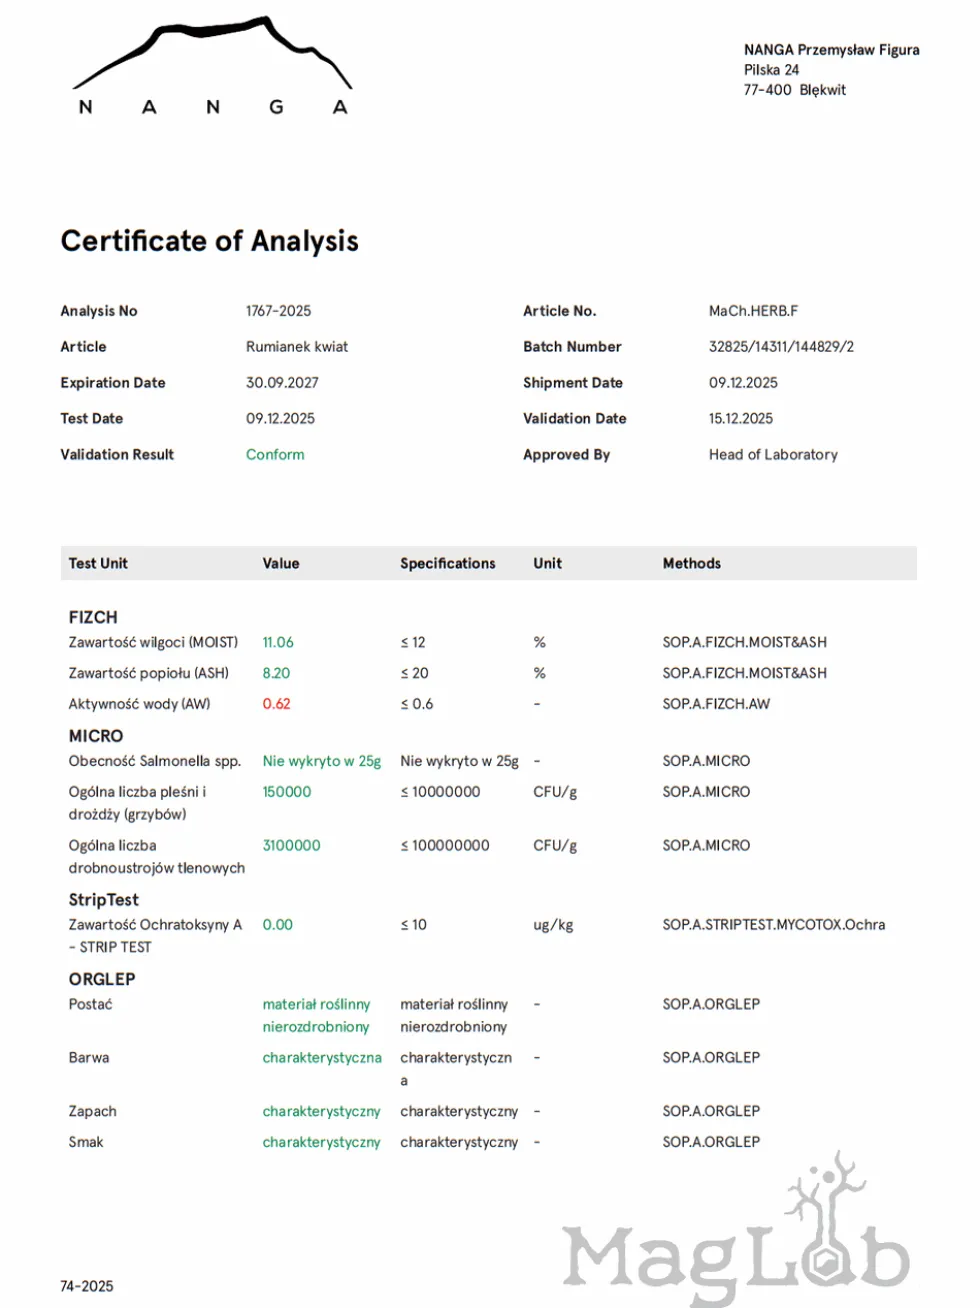This screenshot has height=1308, width=980.
Task: Click the ash value "8.20"
Action: tap(276, 674)
